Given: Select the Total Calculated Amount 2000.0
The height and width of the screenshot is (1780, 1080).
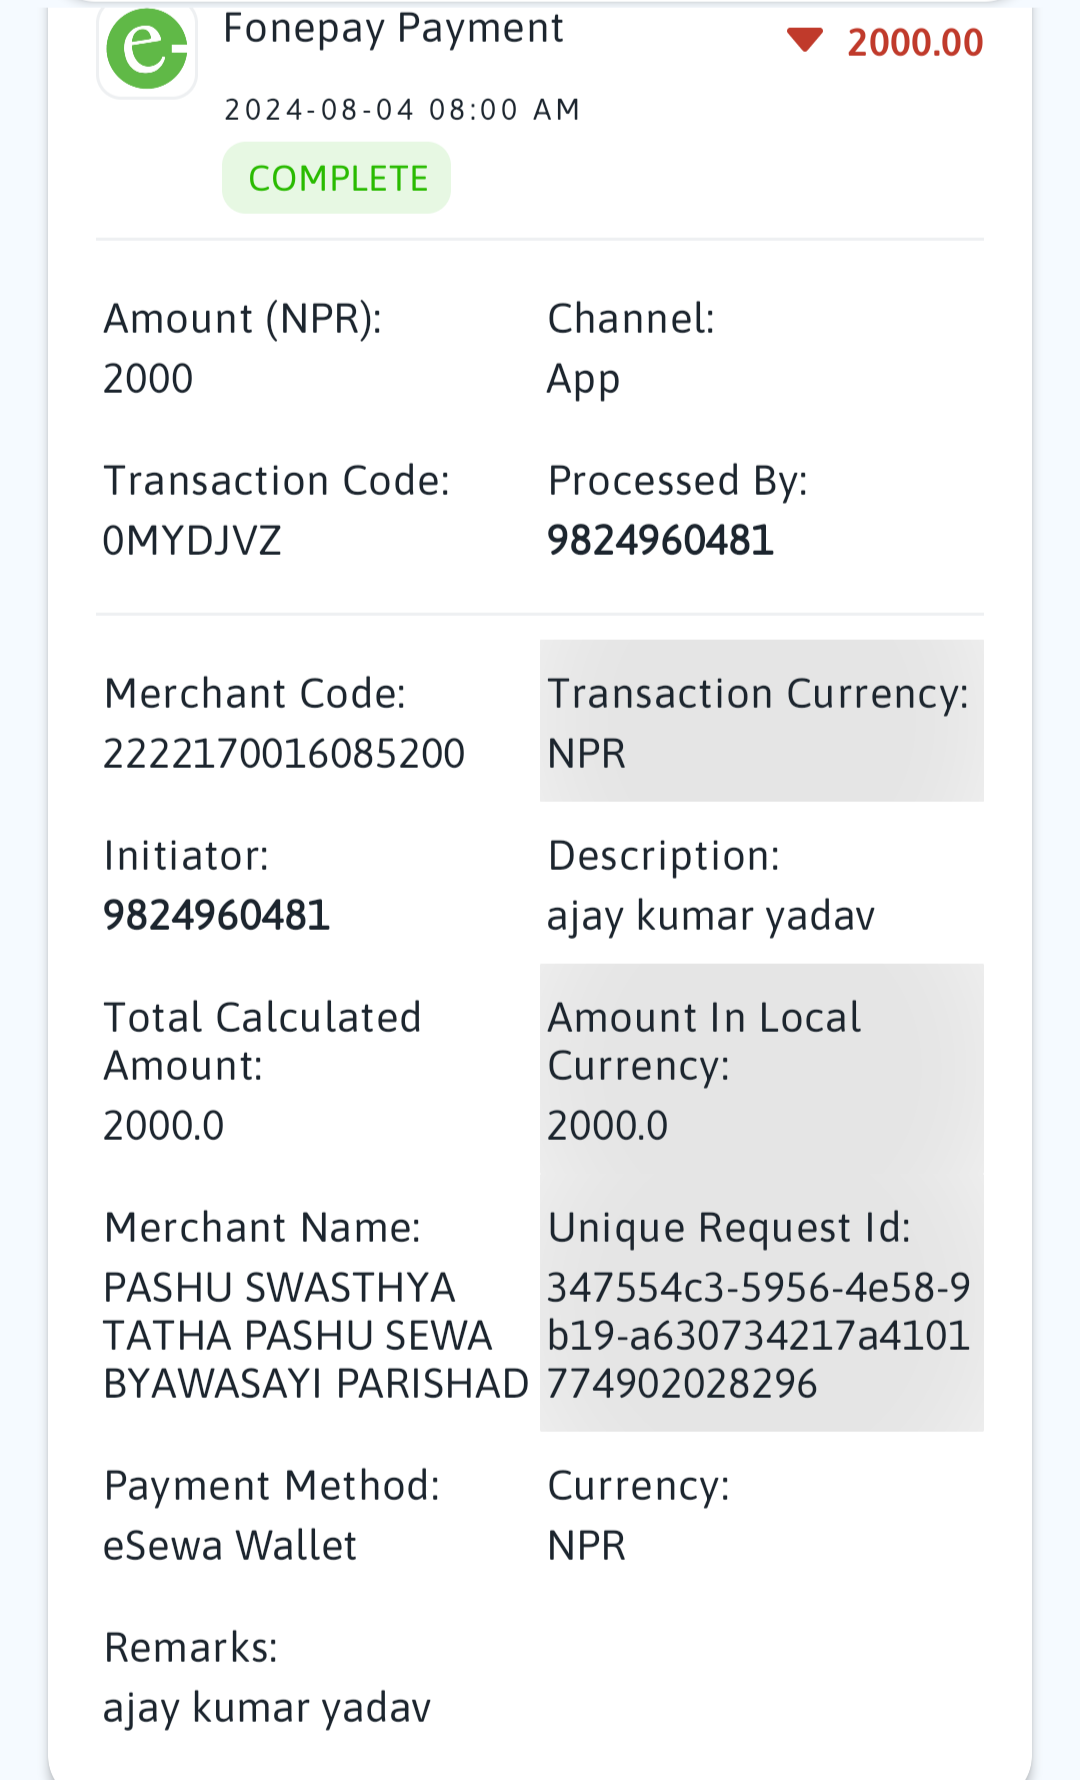Looking at the screenshot, I should tap(163, 1126).
